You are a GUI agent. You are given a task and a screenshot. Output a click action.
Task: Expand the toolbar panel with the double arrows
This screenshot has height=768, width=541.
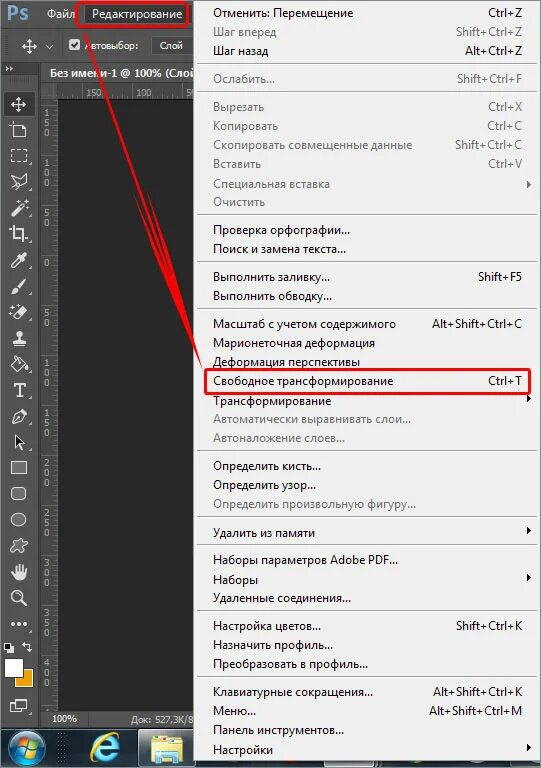pos(9,69)
